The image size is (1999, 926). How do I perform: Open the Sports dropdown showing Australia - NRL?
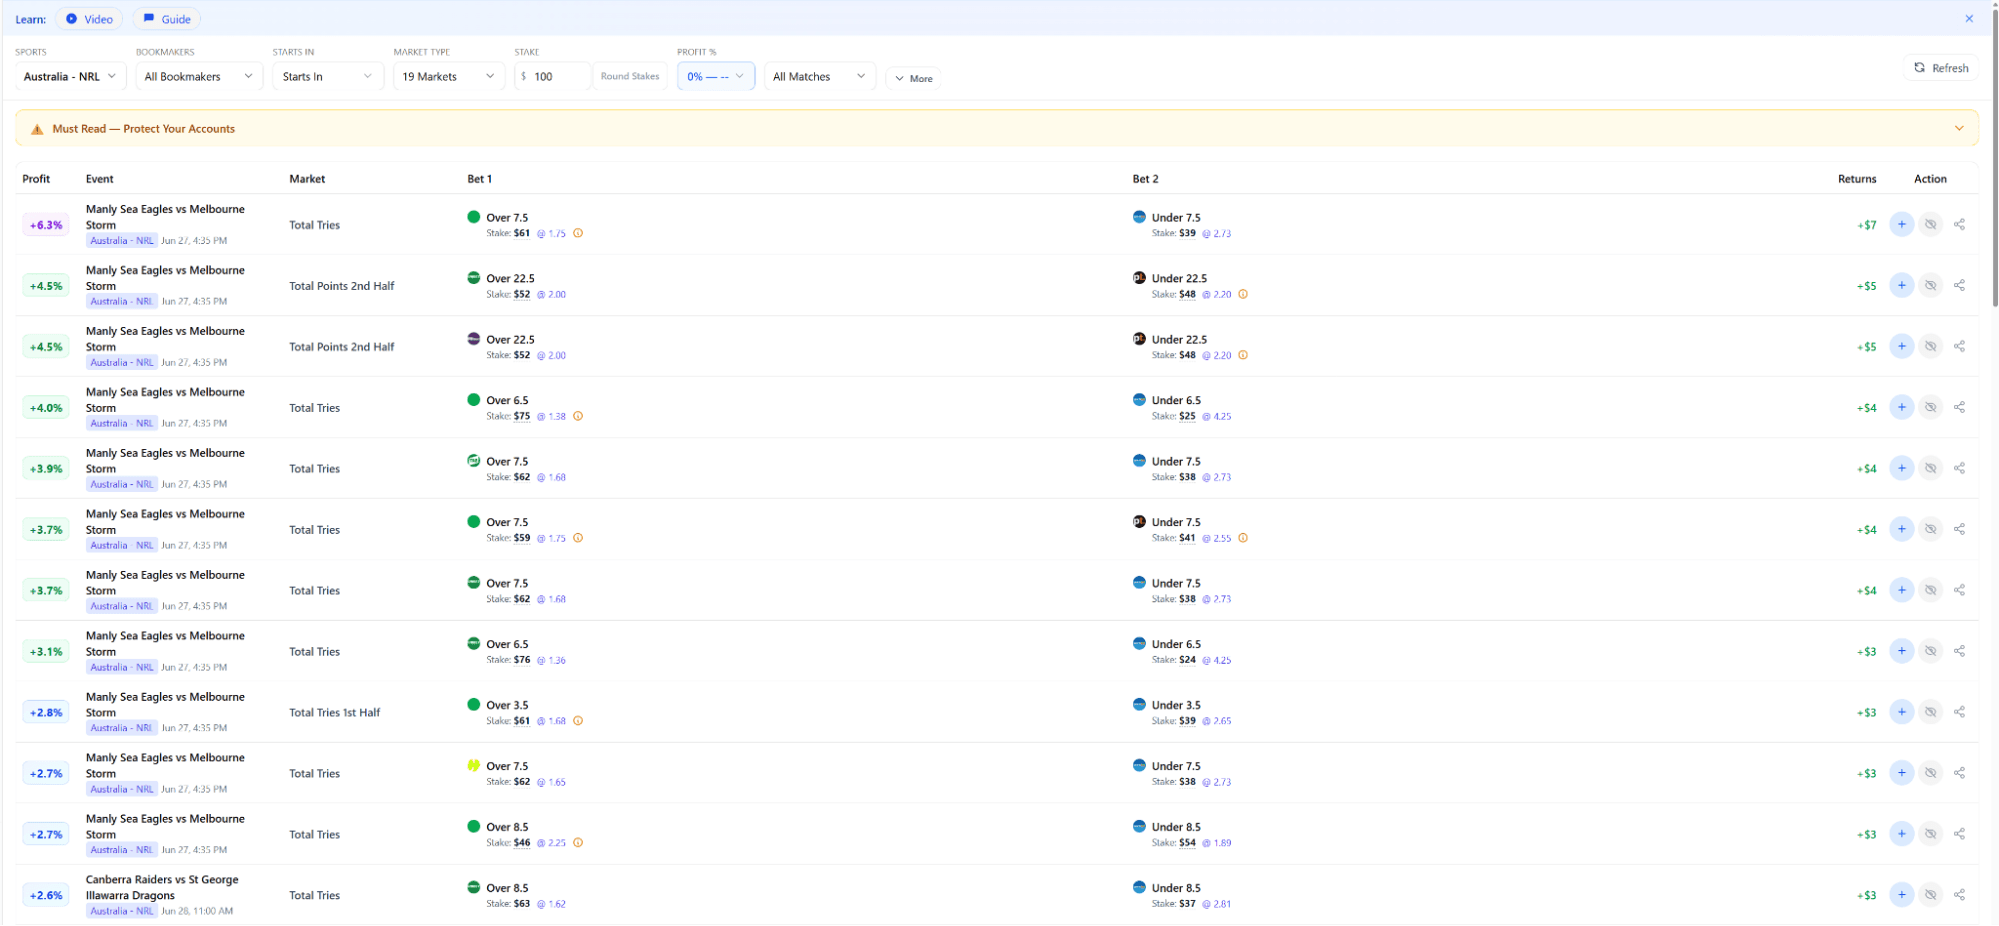(70, 77)
